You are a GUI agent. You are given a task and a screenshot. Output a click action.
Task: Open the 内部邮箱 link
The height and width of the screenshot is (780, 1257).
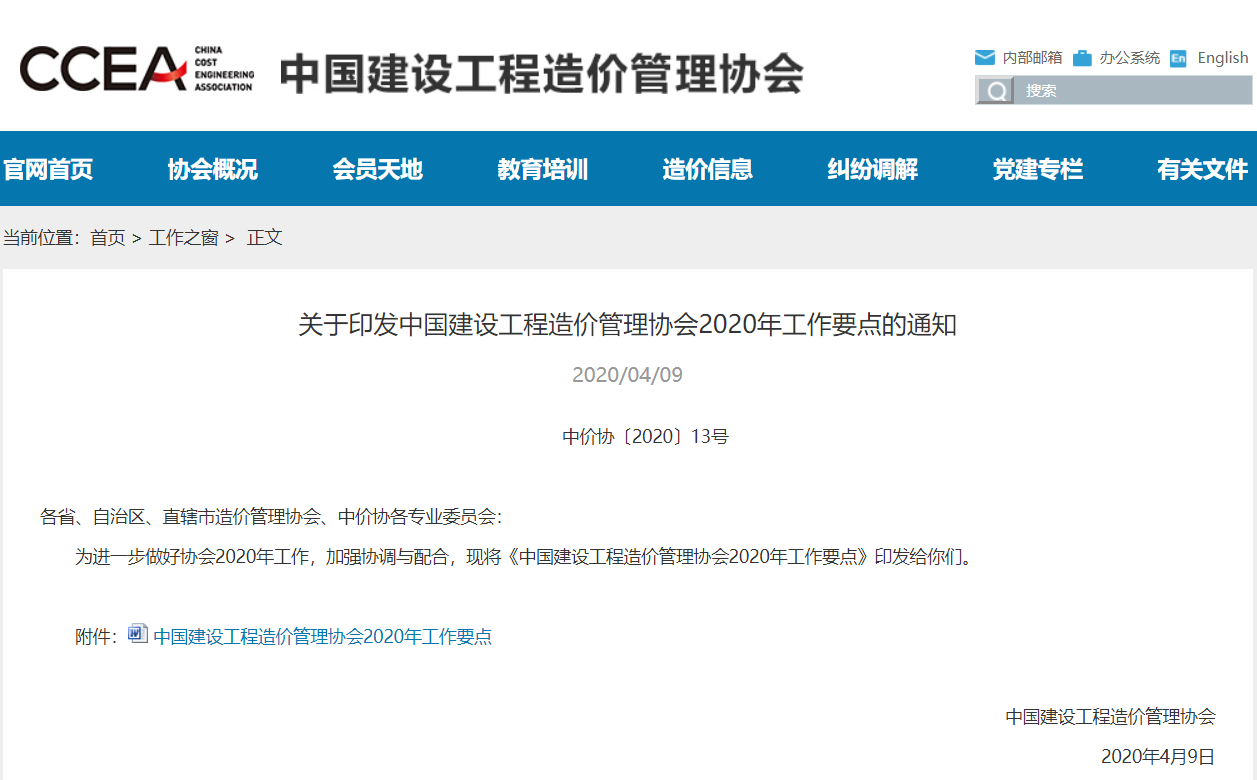click(x=1032, y=57)
